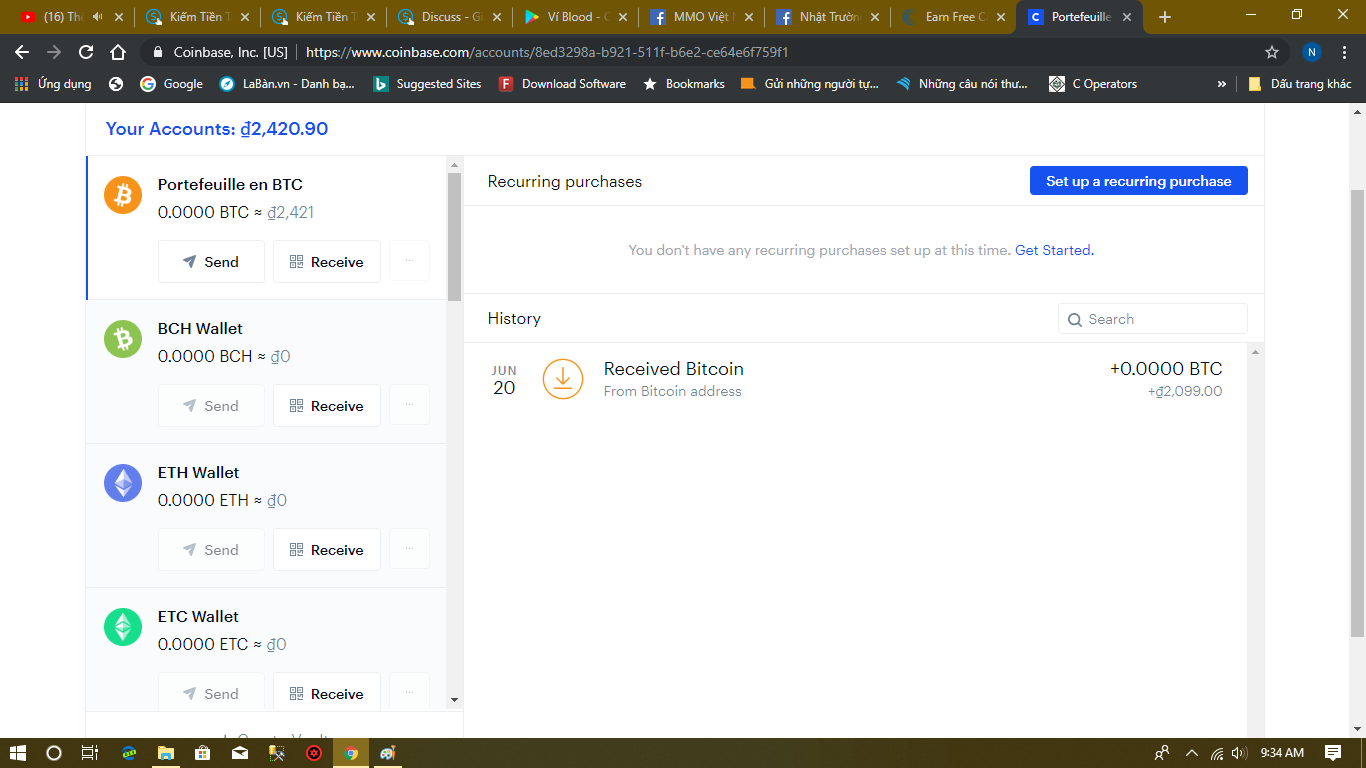
Task: Open the Download Software bookmark
Action: click(x=563, y=84)
